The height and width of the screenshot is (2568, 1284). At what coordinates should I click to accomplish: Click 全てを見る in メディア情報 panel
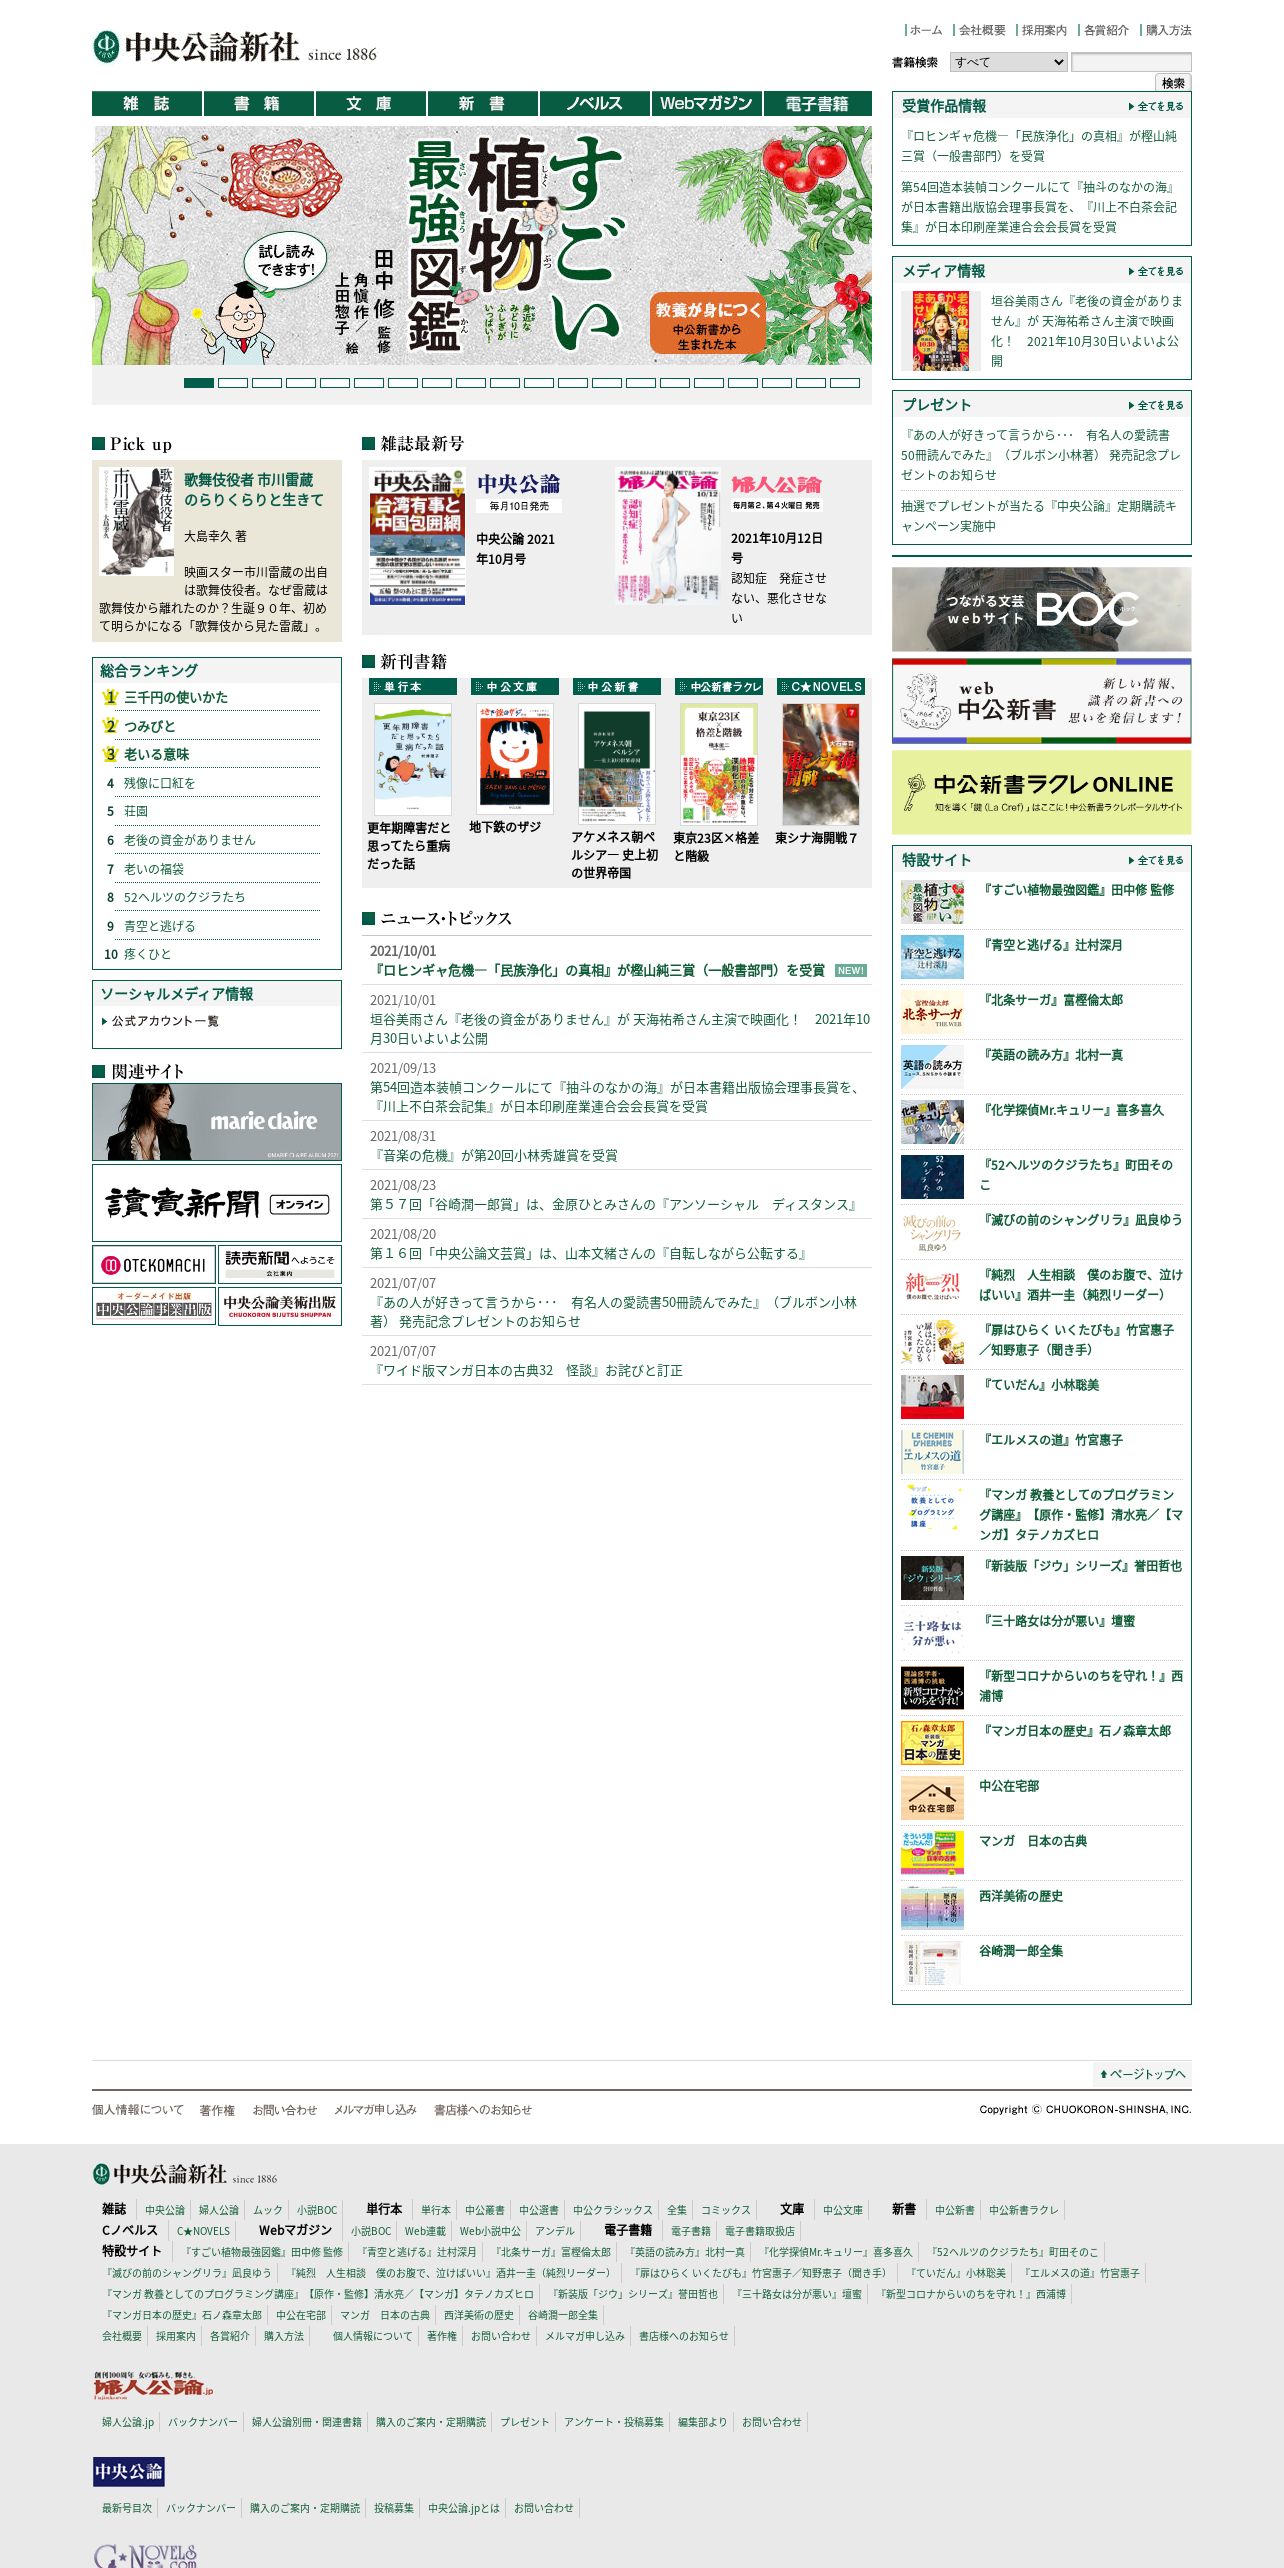tap(1157, 271)
